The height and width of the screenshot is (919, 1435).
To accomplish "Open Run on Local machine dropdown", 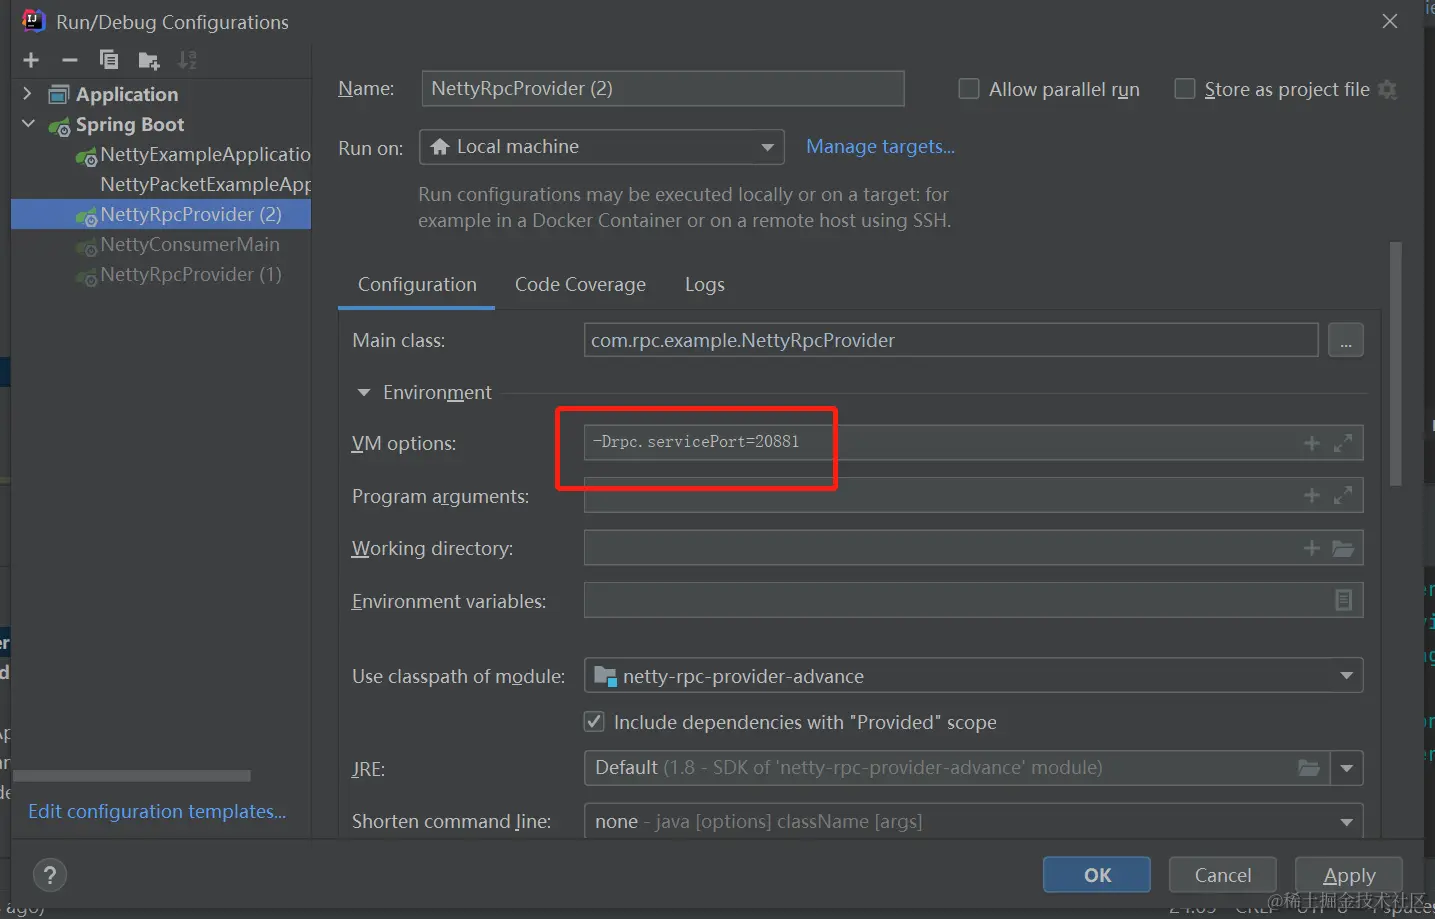I will (602, 147).
